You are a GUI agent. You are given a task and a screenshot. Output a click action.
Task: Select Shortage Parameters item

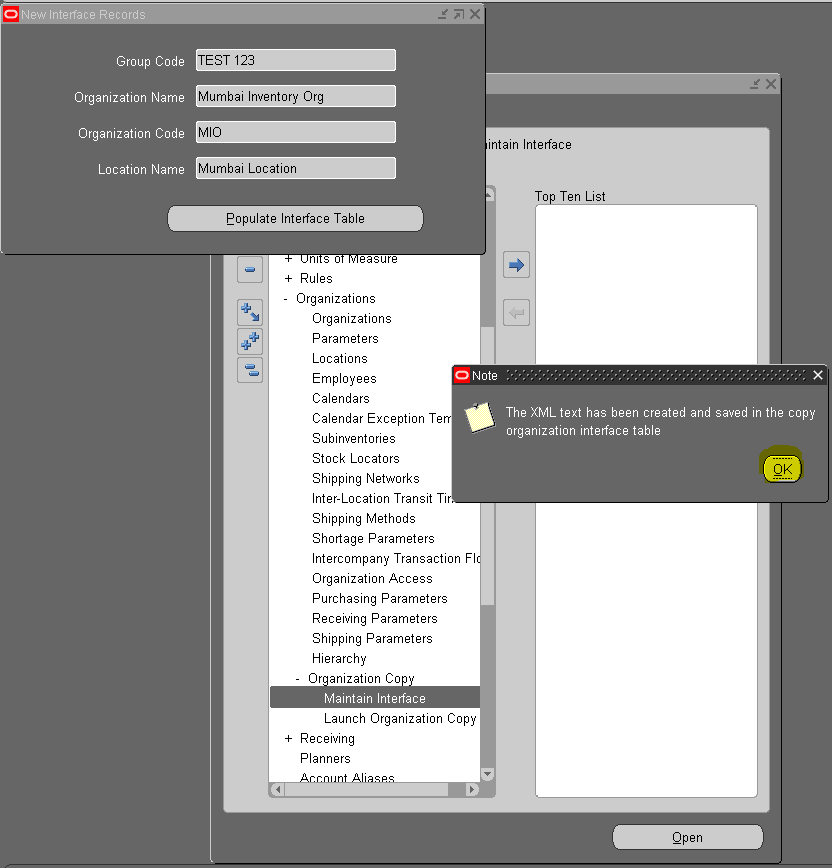[x=373, y=539]
